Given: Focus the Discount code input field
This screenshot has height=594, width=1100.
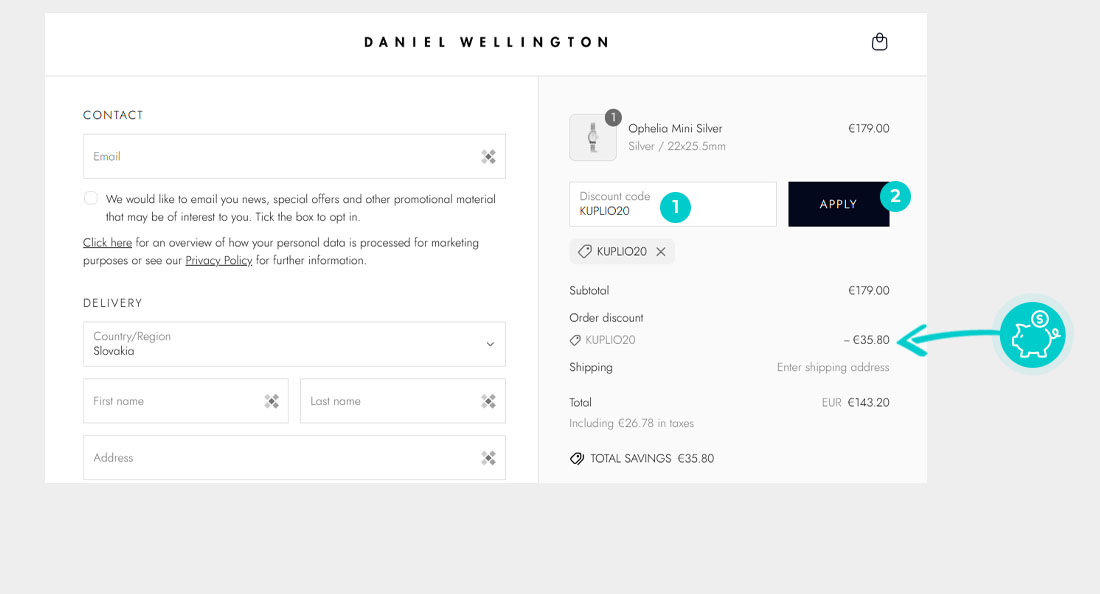Looking at the screenshot, I should pos(673,204).
